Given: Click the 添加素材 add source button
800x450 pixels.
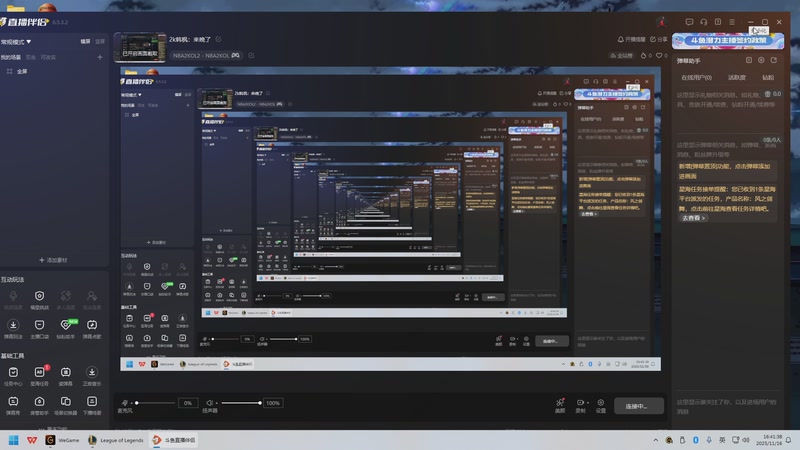Looking at the screenshot, I should (x=53, y=260).
